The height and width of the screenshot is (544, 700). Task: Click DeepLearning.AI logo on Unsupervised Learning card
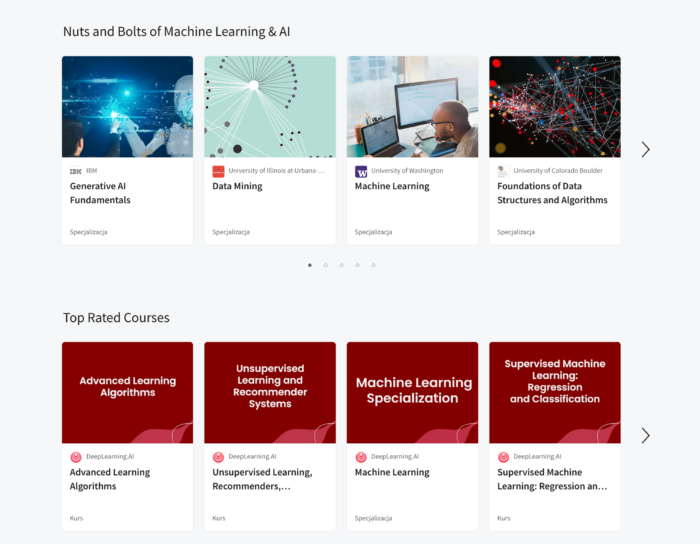[219, 457]
